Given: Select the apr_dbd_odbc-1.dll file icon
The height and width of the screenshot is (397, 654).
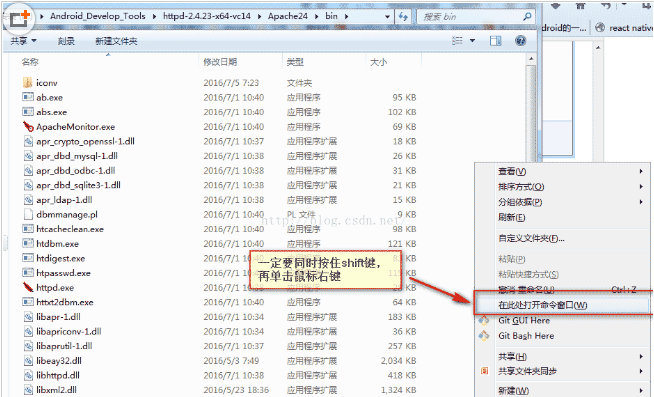Looking at the screenshot, I should (28, 171).
